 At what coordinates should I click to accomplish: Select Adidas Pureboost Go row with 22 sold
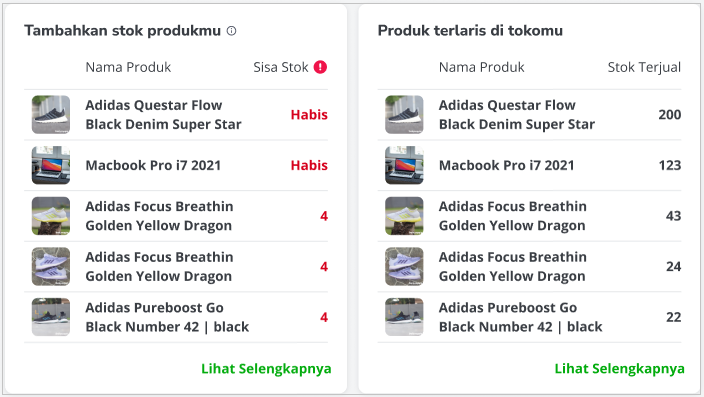(x=529, y=317)
